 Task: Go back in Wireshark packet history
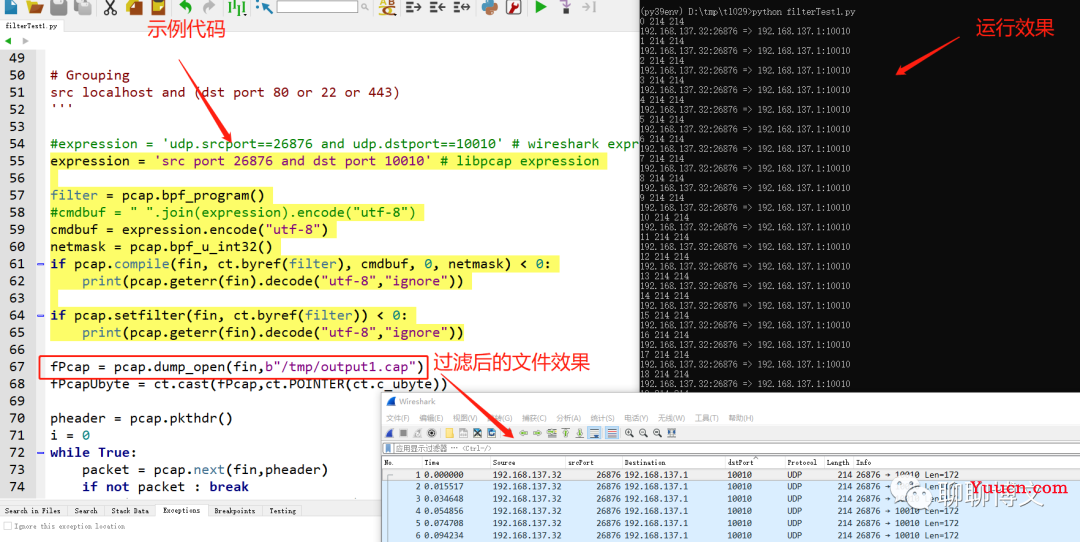coord(523,433)
